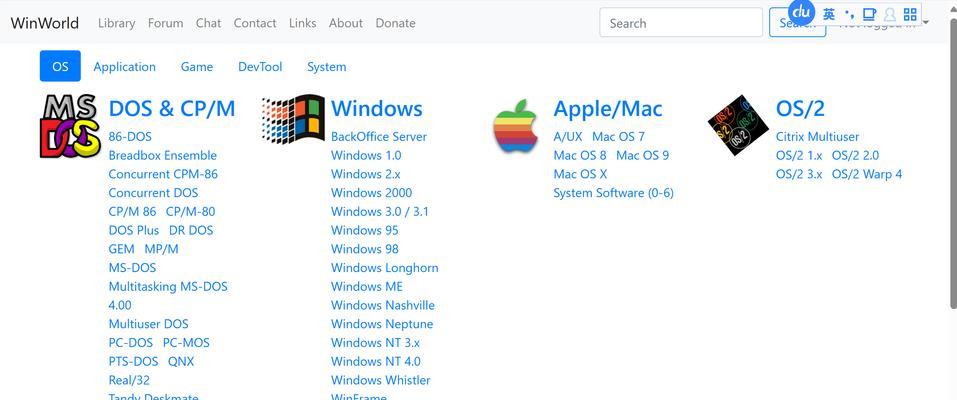957x400 pixels.
Task: Switch to the DevTool tab
Action: 260,67
